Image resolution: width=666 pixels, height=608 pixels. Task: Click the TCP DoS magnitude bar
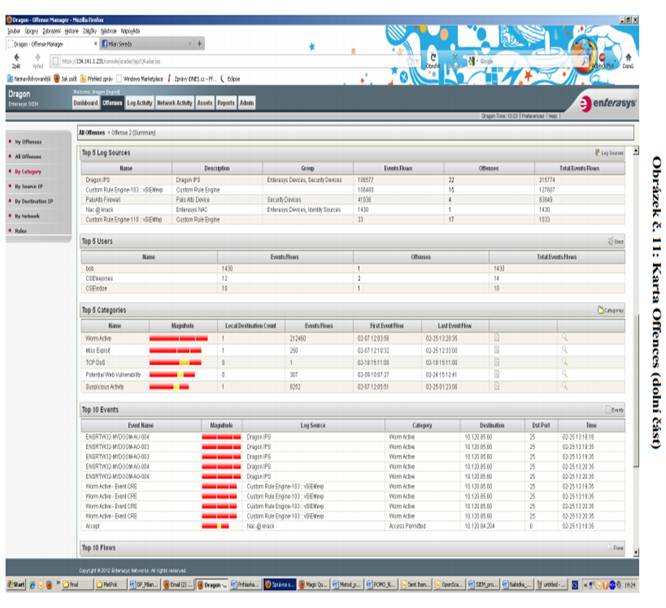[x=175, y=362]
